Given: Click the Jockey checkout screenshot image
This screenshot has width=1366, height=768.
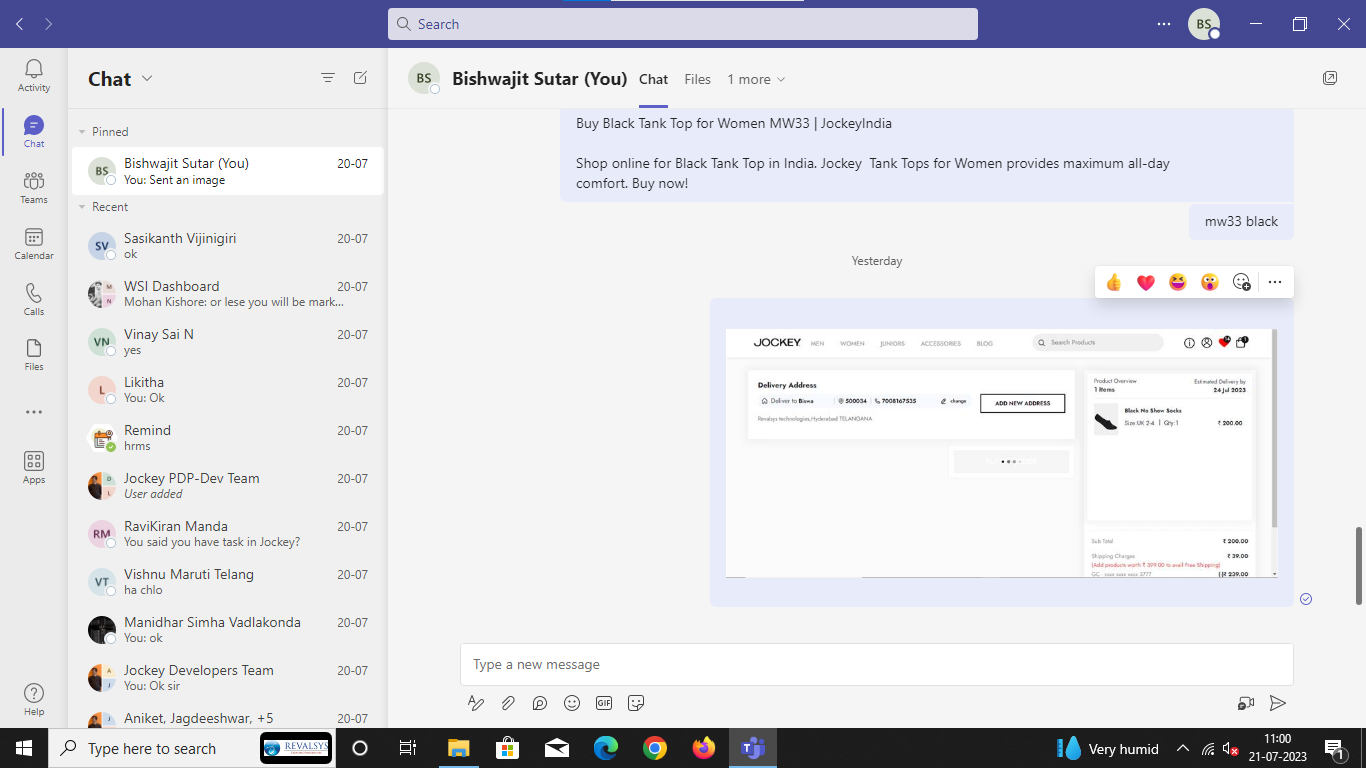Looking at the screenshot, I should [x=1000, y=452].
